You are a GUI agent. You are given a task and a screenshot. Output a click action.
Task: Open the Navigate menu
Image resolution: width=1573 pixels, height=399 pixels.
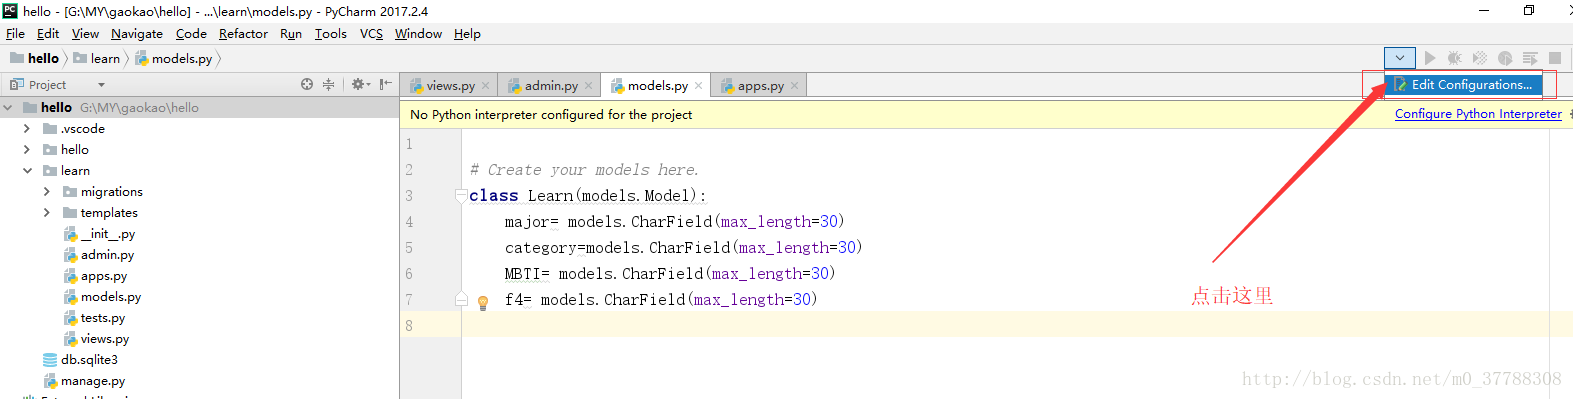(137, 33)
